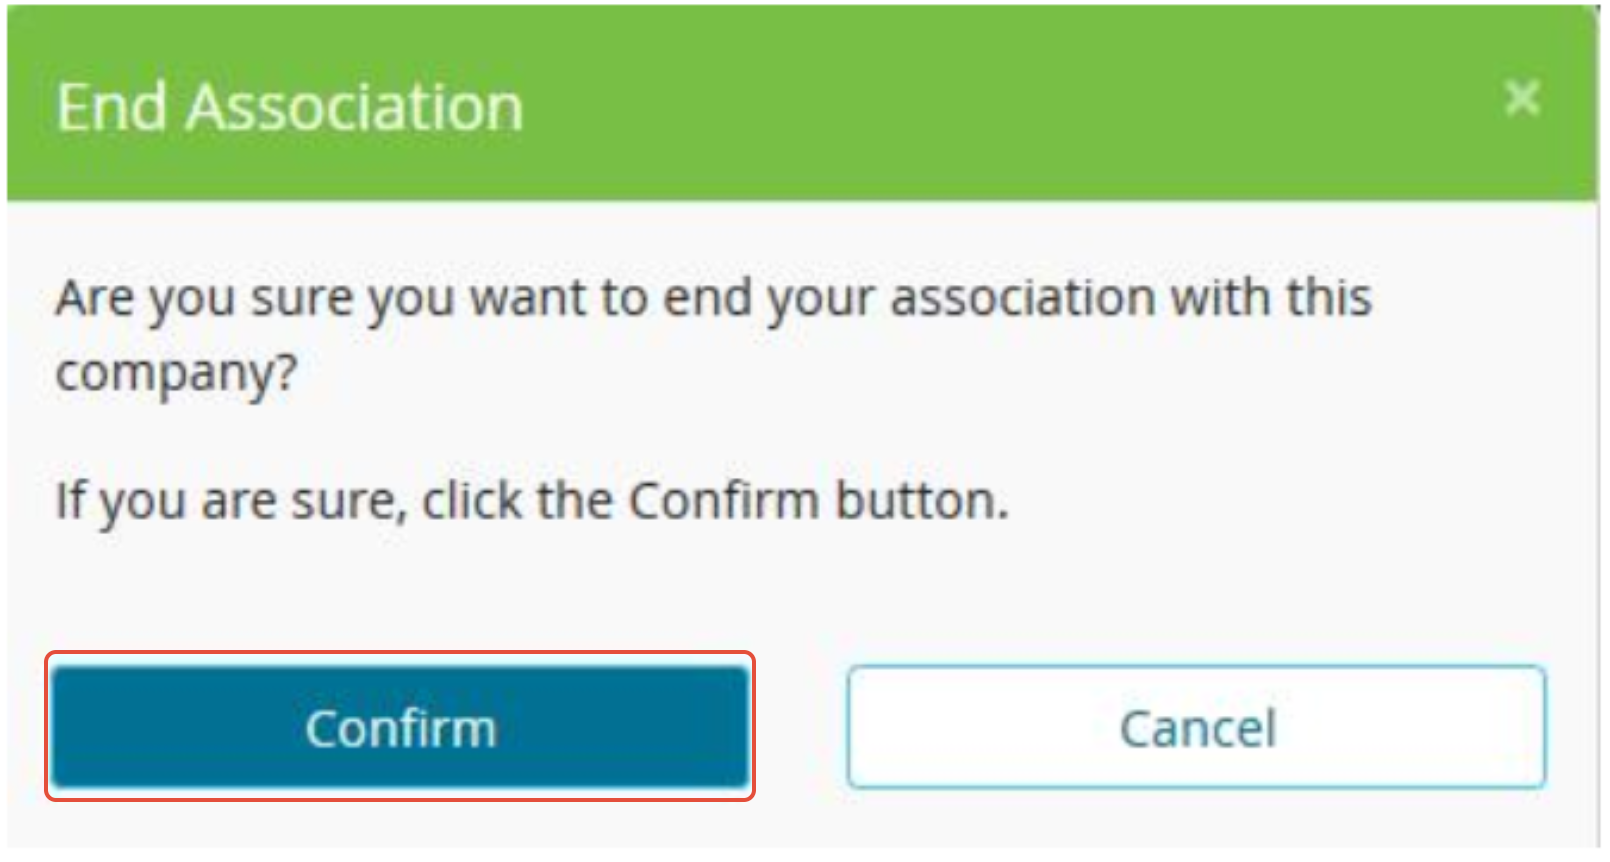Click the 'If you are sure' instruction text
This screenshot has height=862, width=1610.
532,500
